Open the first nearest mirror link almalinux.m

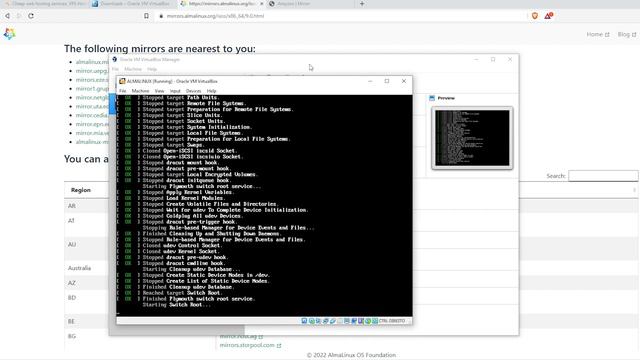click(x=92, y=62)
